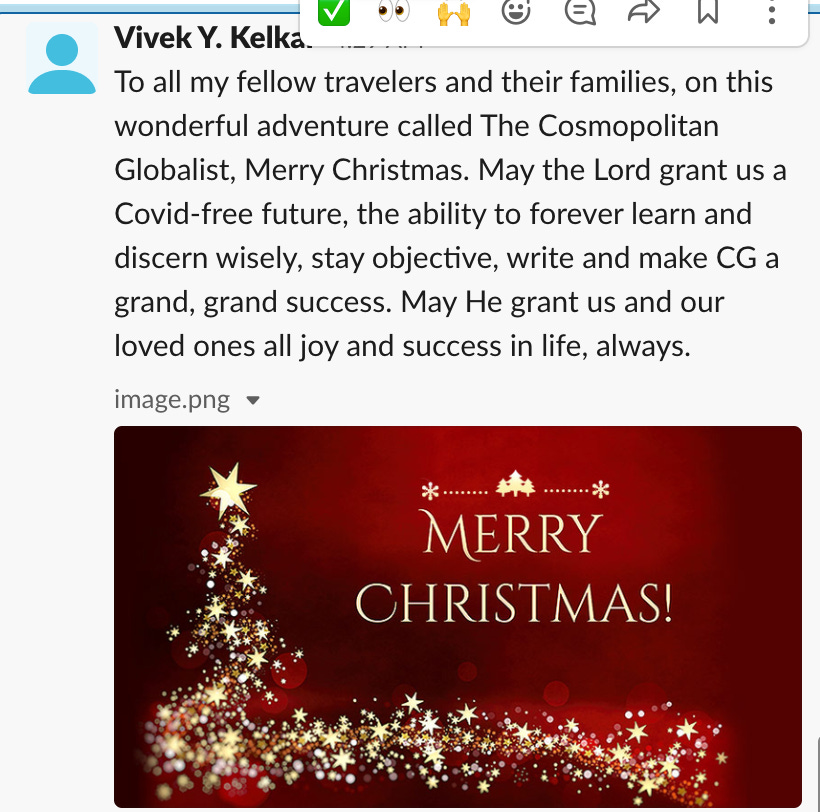React with the raised hands emoji

tap(454, 13)
